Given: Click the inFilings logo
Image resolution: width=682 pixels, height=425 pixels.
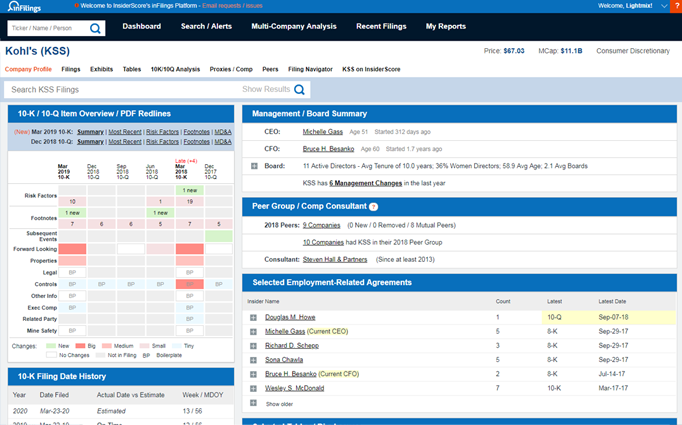Looking at the screenshot, I should 24,6.
